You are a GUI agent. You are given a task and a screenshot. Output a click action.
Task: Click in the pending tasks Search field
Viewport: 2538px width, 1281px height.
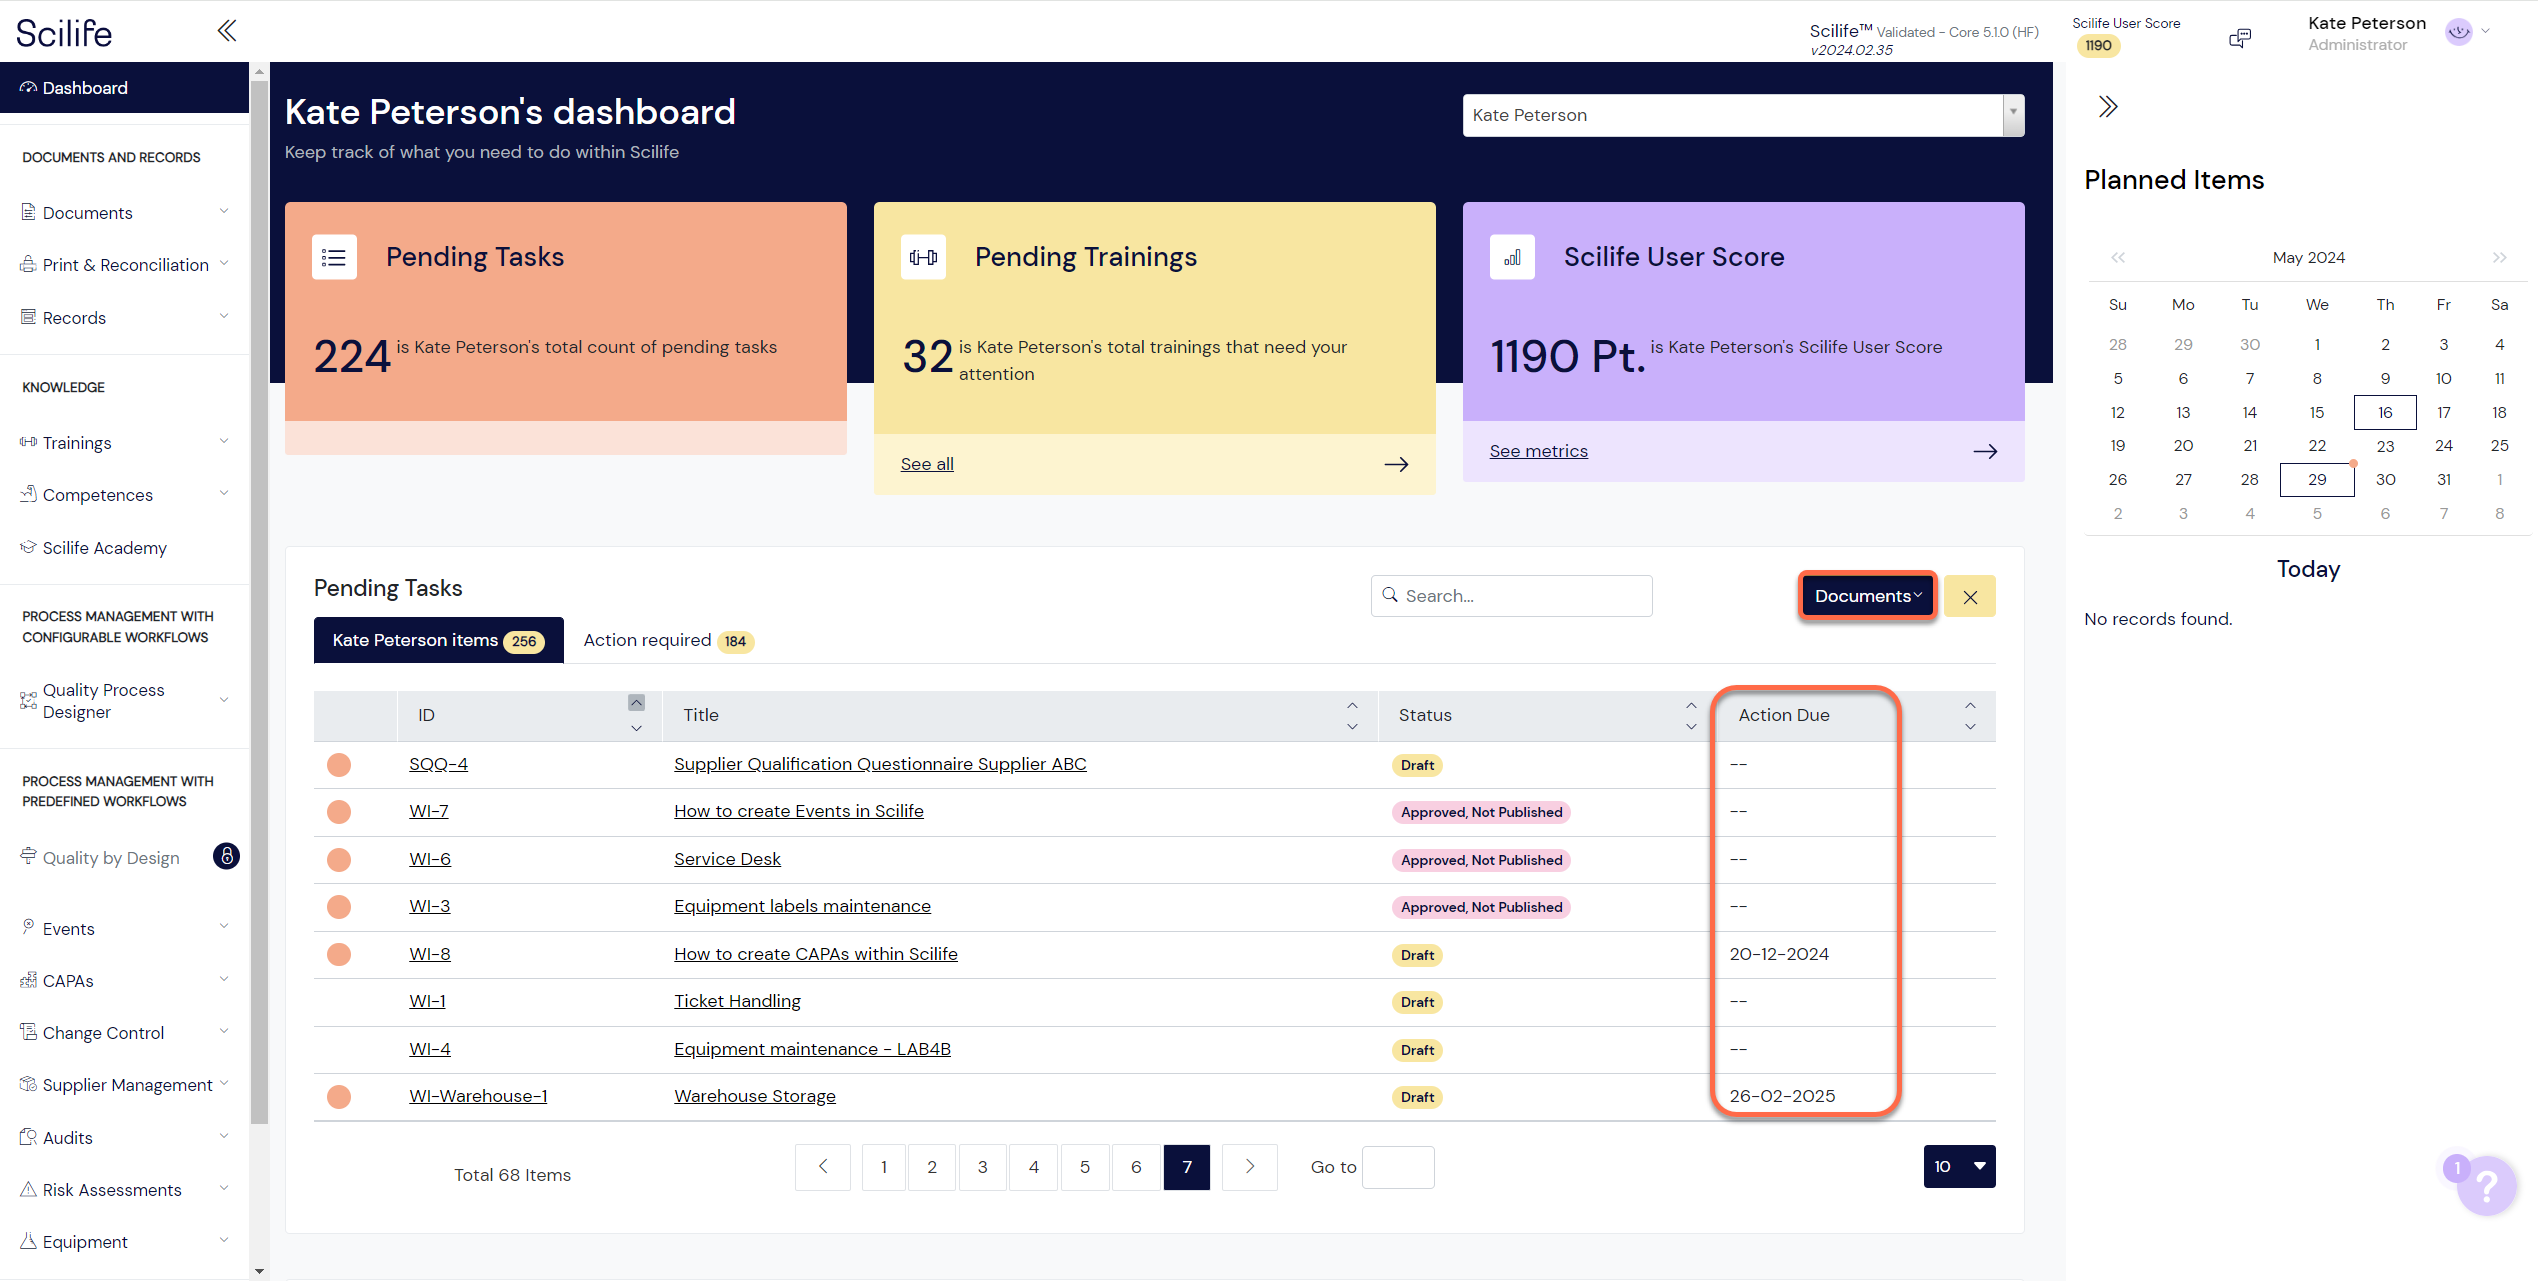pyautogui.click(x=1511, y=596)
